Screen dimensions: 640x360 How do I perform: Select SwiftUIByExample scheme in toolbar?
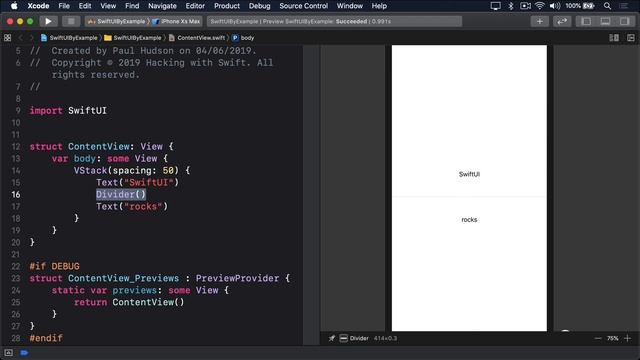pyautogui.click(x=117, y=21)
